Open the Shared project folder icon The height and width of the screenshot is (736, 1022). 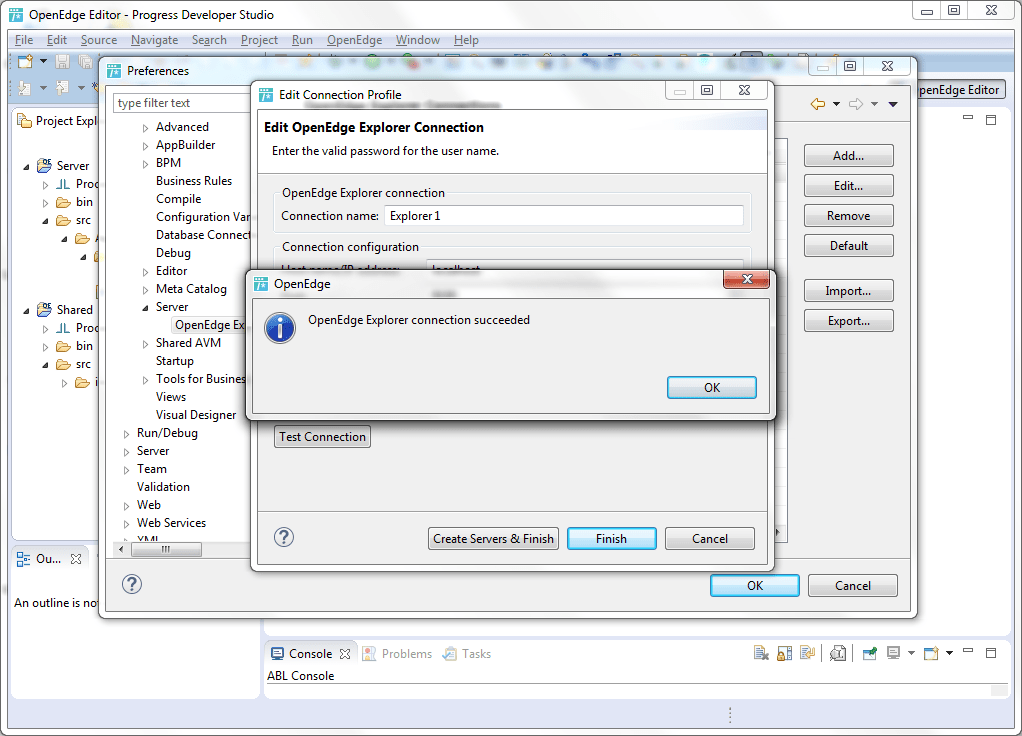[x=44, y=309]
